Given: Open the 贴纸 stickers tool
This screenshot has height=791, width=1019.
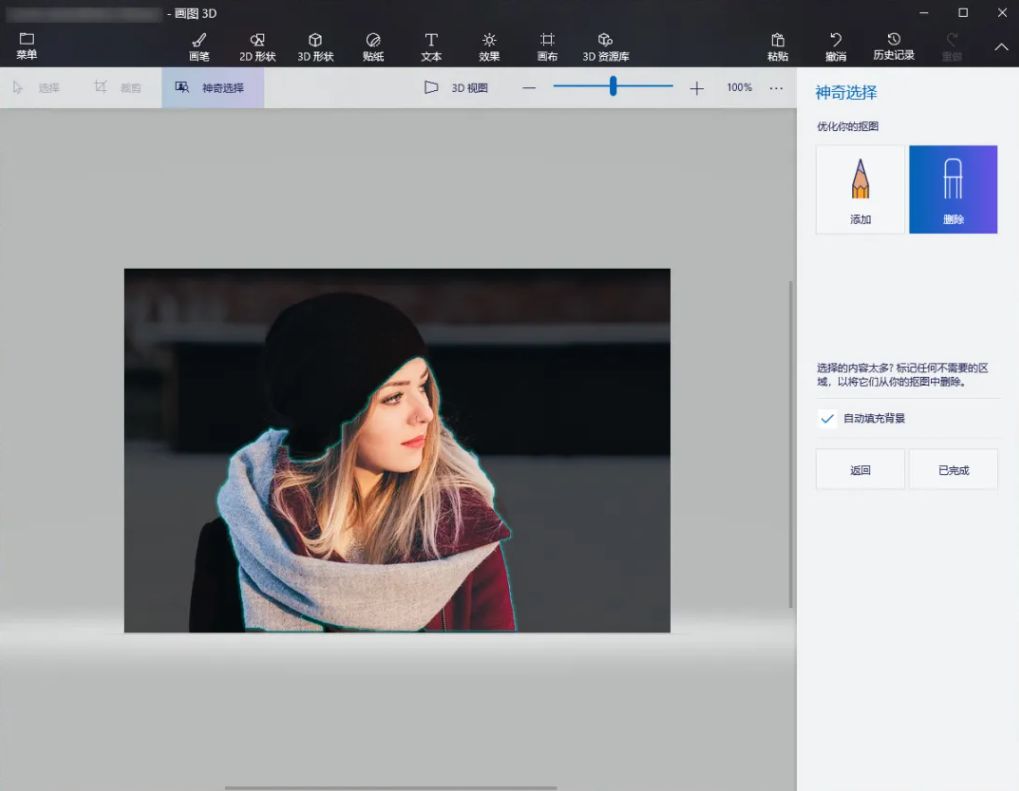Looking at the screenshot, I should coord(373,47).
